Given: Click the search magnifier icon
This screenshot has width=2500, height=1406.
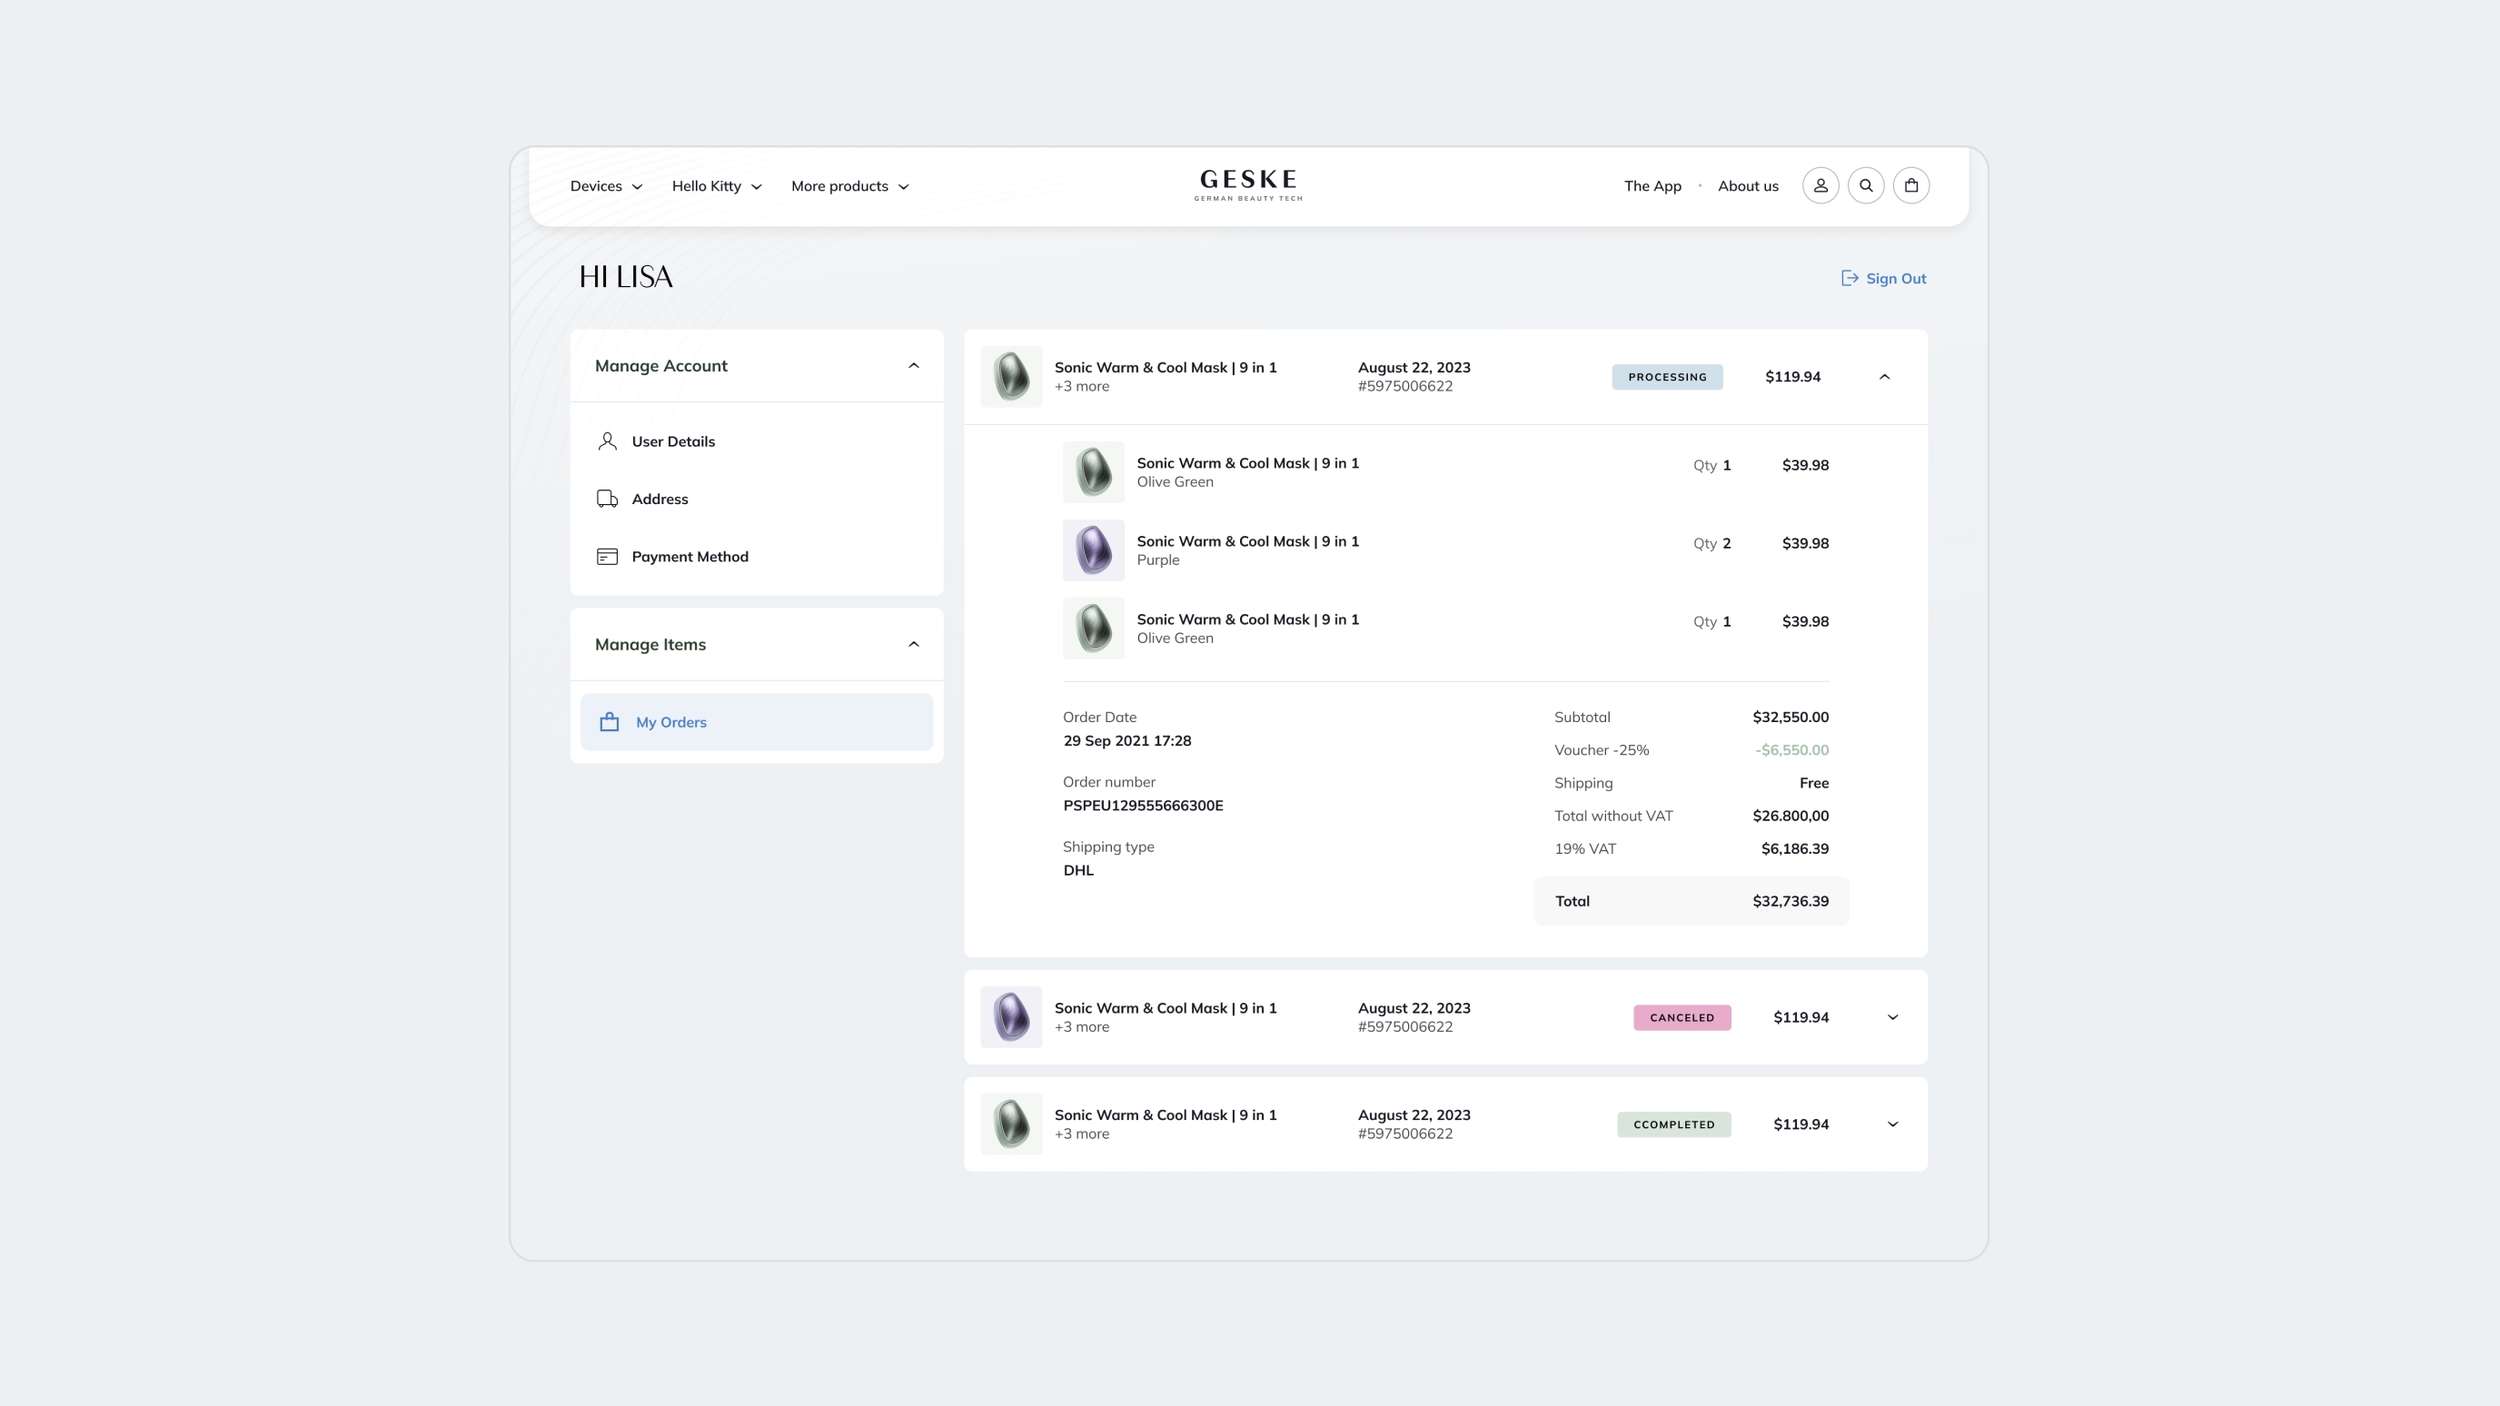Looking at the screenshot, I should click(x=1866, y=186).
